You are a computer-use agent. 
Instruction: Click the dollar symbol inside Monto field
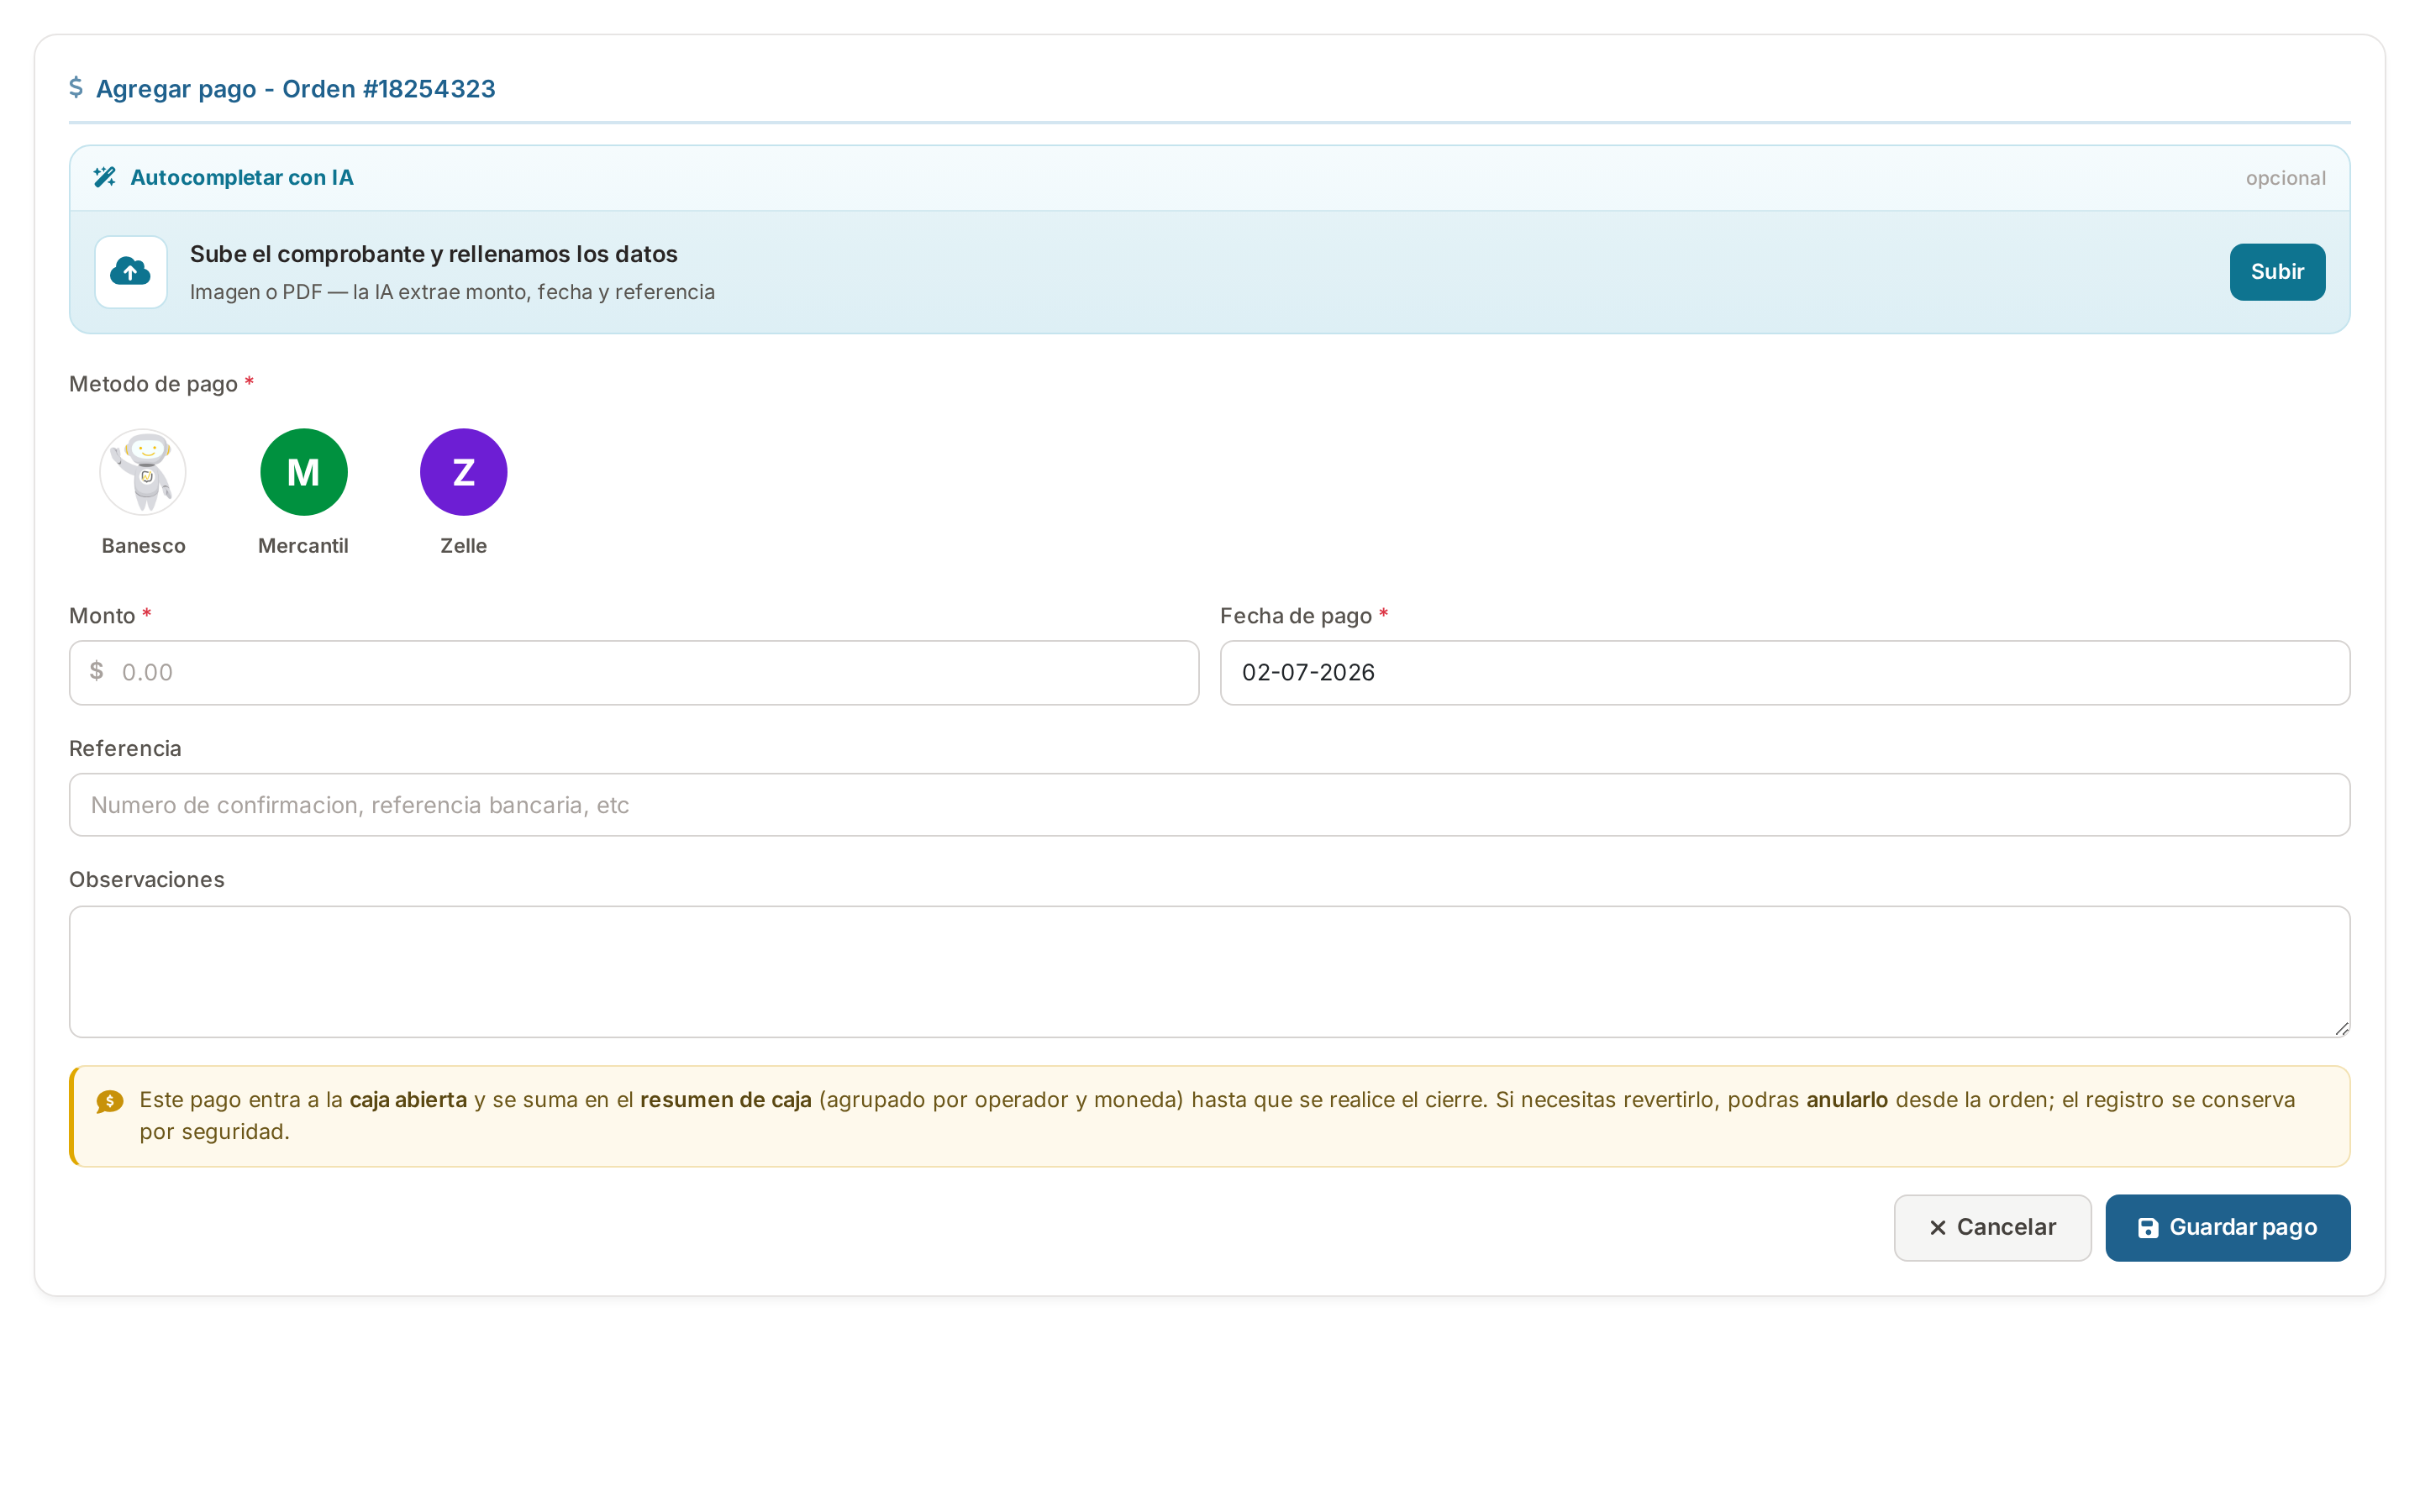(97, 671)
